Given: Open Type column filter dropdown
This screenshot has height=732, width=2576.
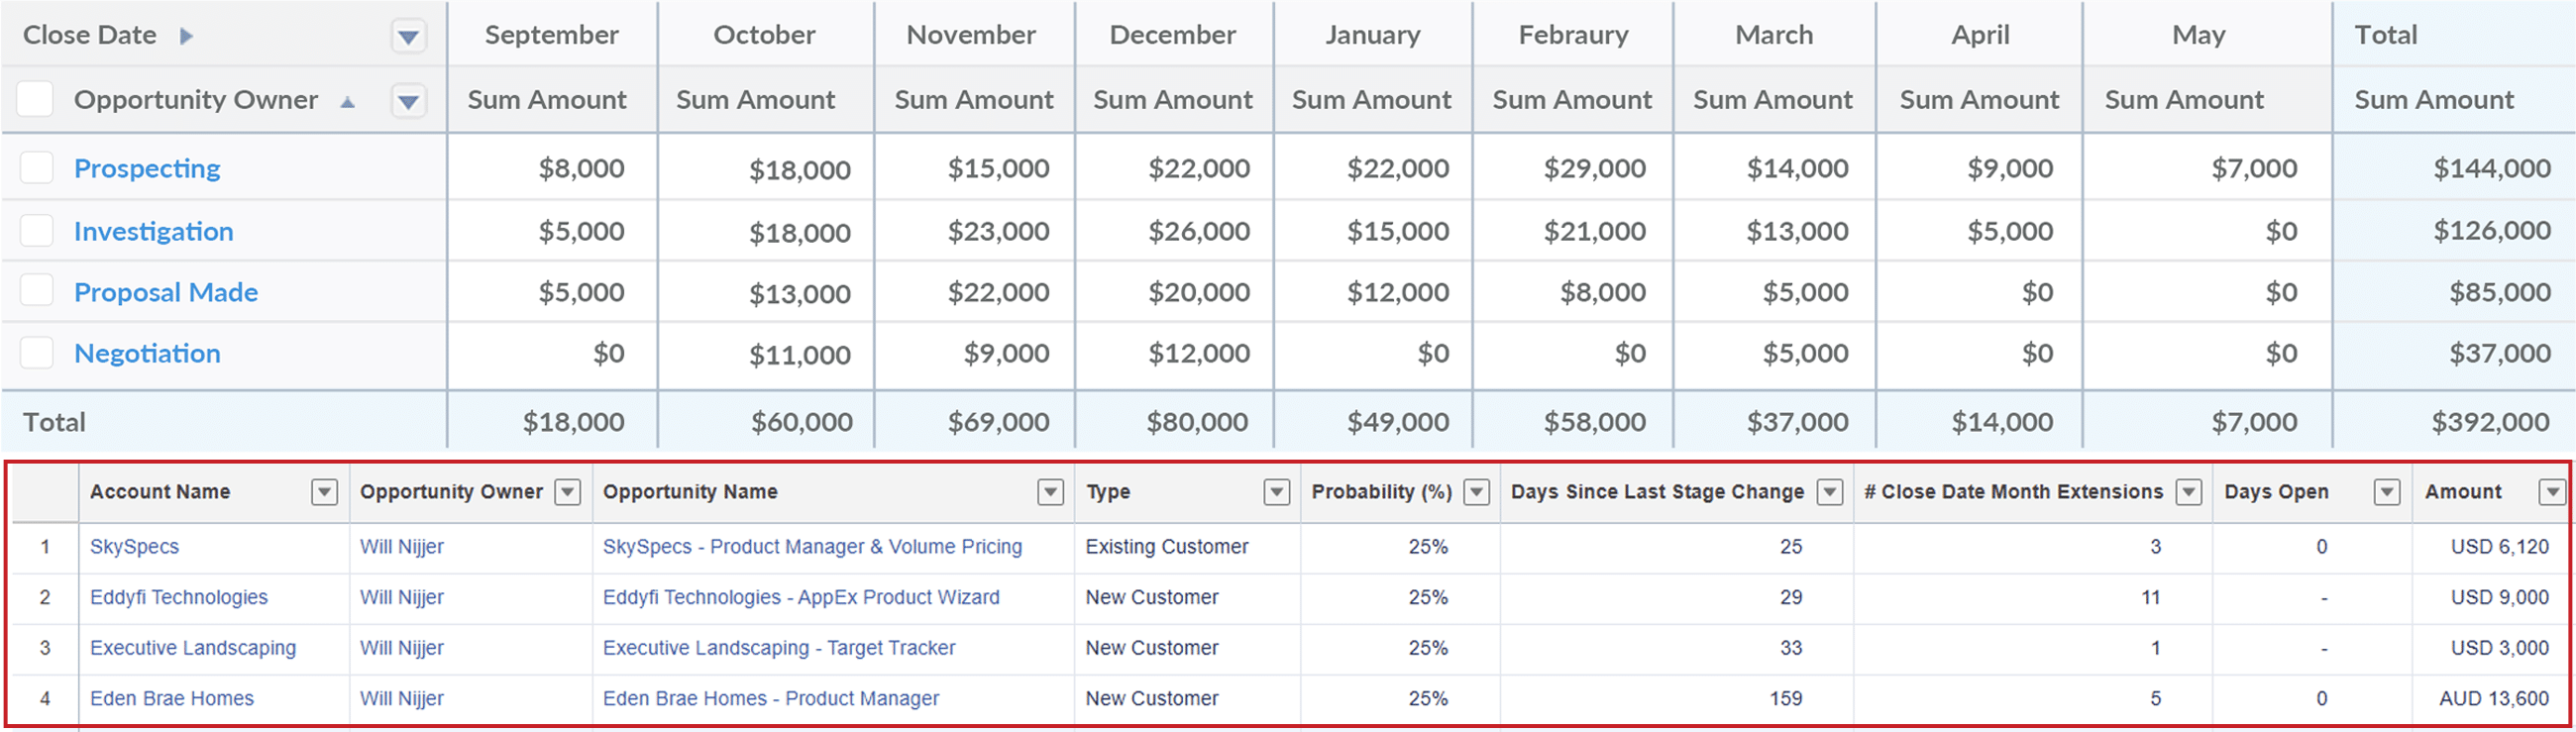Looking at the screenshot, I should [1276, 492].
